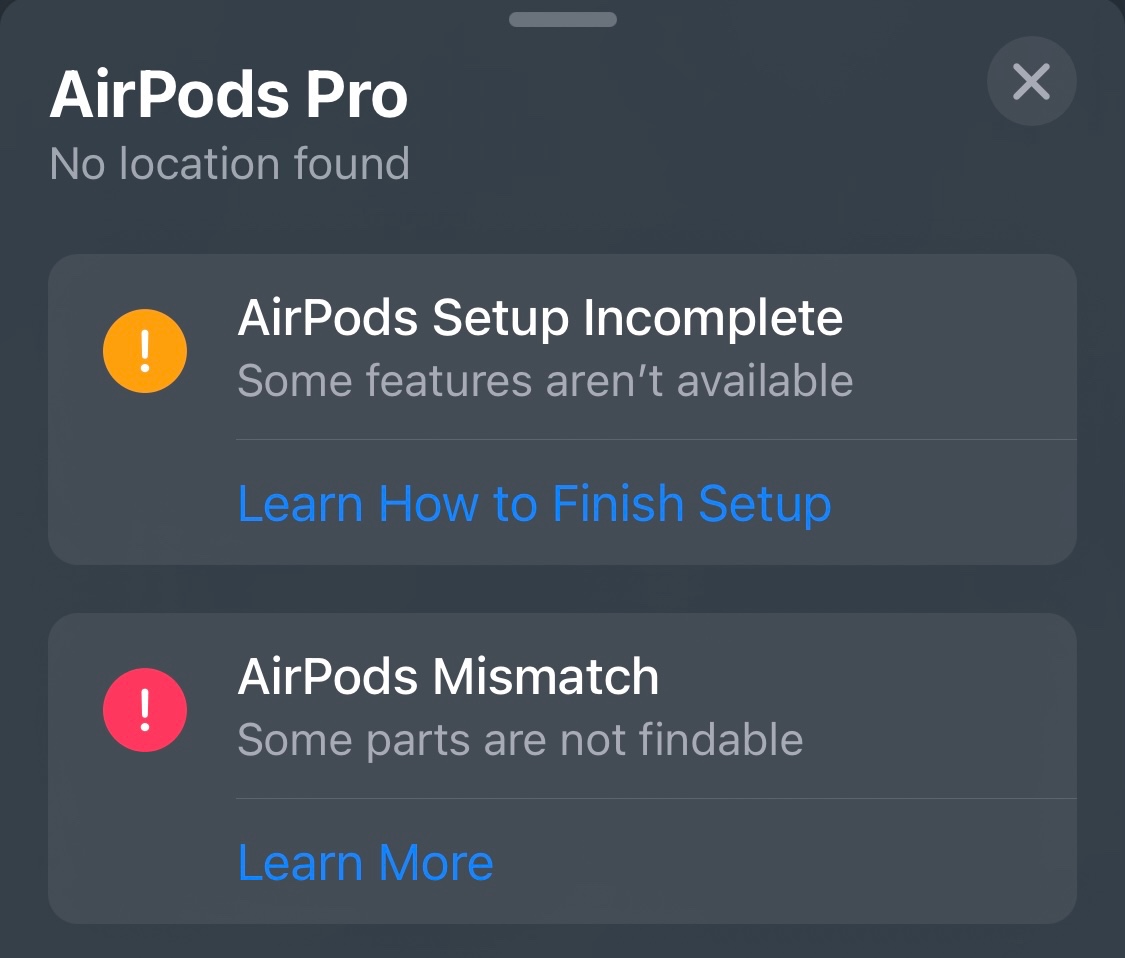Click empty space right of Finish Setup link
1125x958 pixels.
(950, 503)
